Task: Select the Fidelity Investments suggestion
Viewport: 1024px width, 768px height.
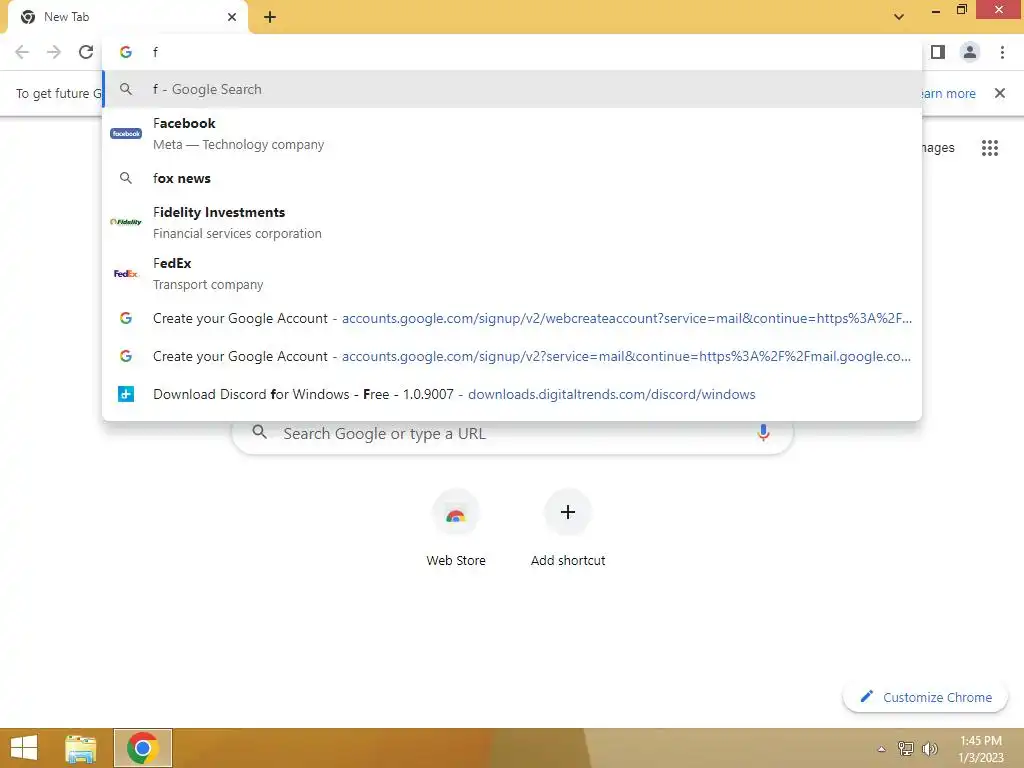Action: (512, 222)
